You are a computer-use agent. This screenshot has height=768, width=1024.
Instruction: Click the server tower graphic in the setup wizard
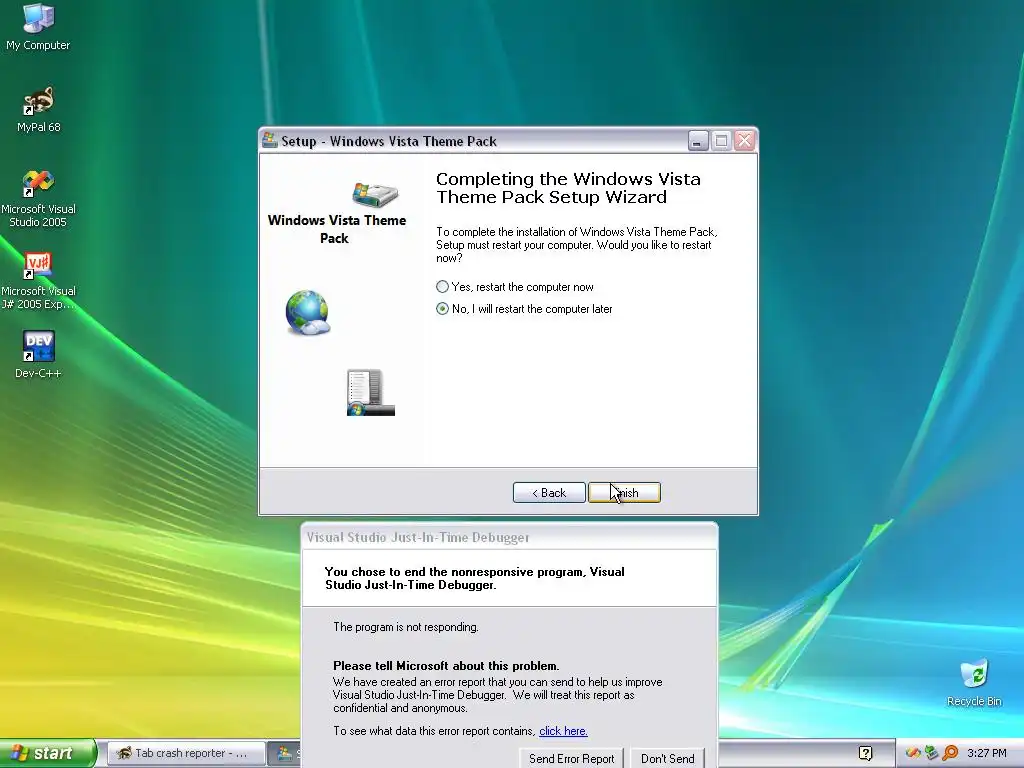(x=370, y=392)
